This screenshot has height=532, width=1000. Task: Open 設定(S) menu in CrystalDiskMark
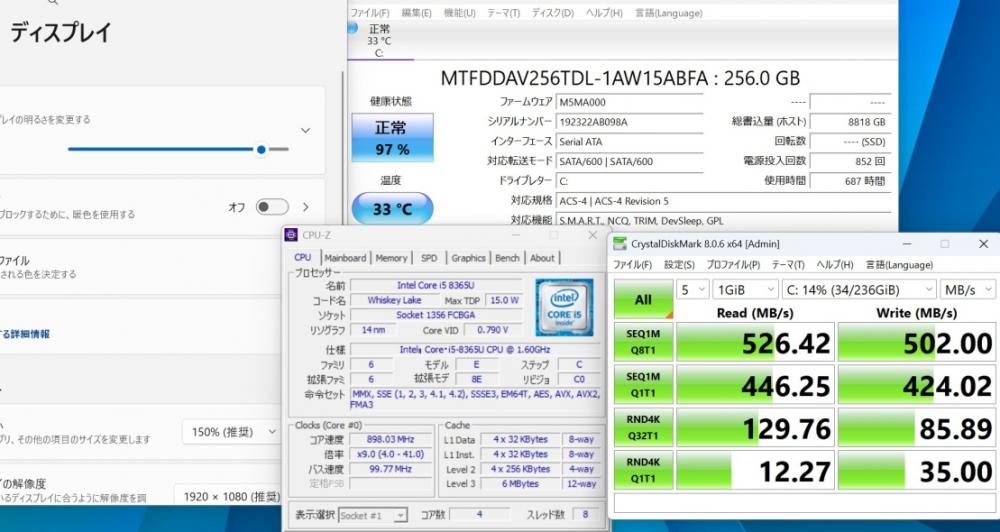coord(679,265)
